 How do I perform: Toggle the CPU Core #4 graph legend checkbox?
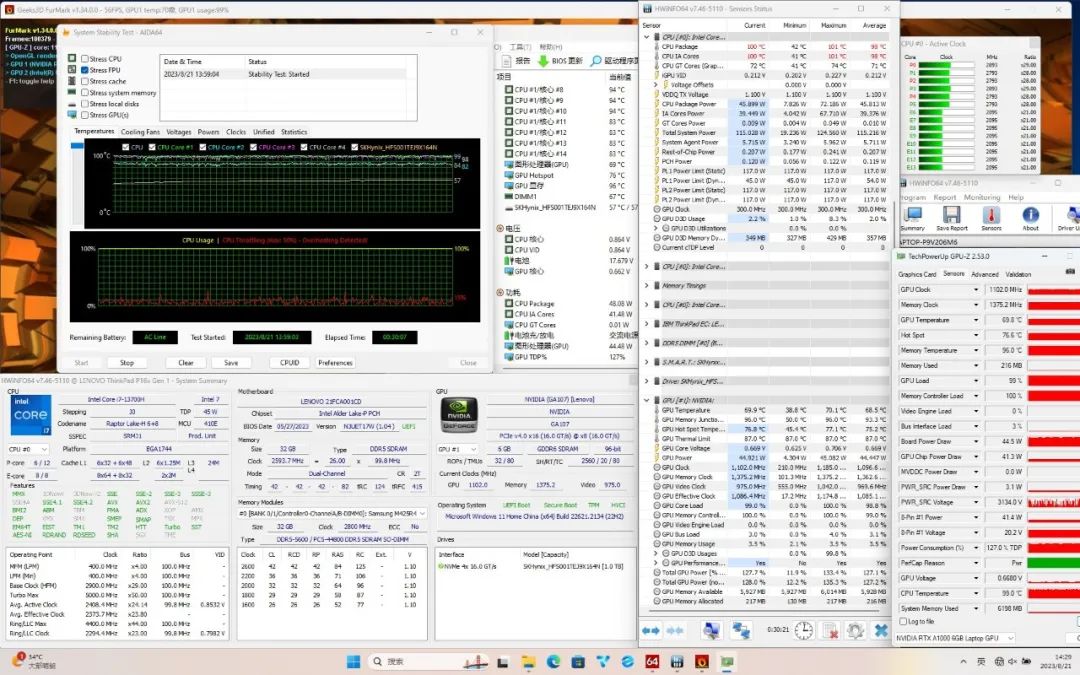click(303, 147)
